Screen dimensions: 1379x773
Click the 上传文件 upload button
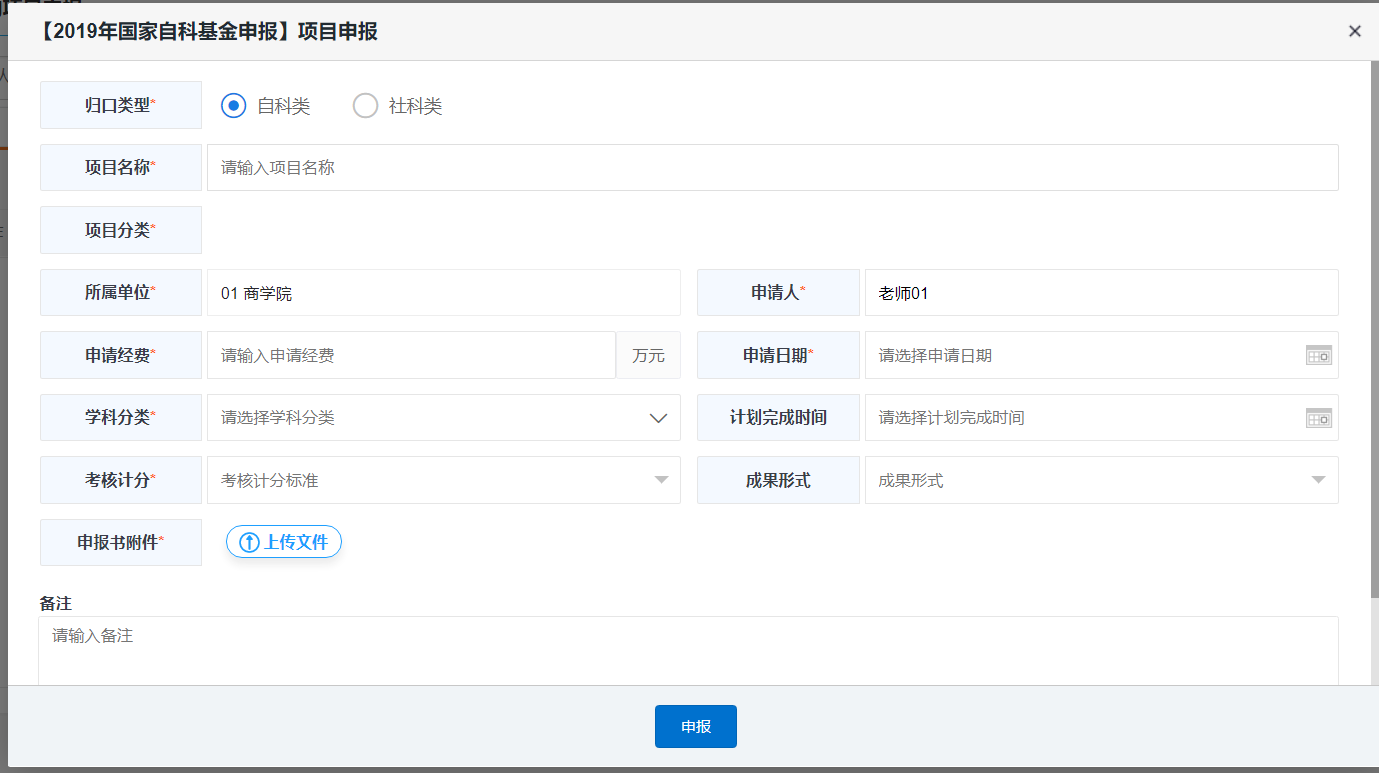pos(284,542)
